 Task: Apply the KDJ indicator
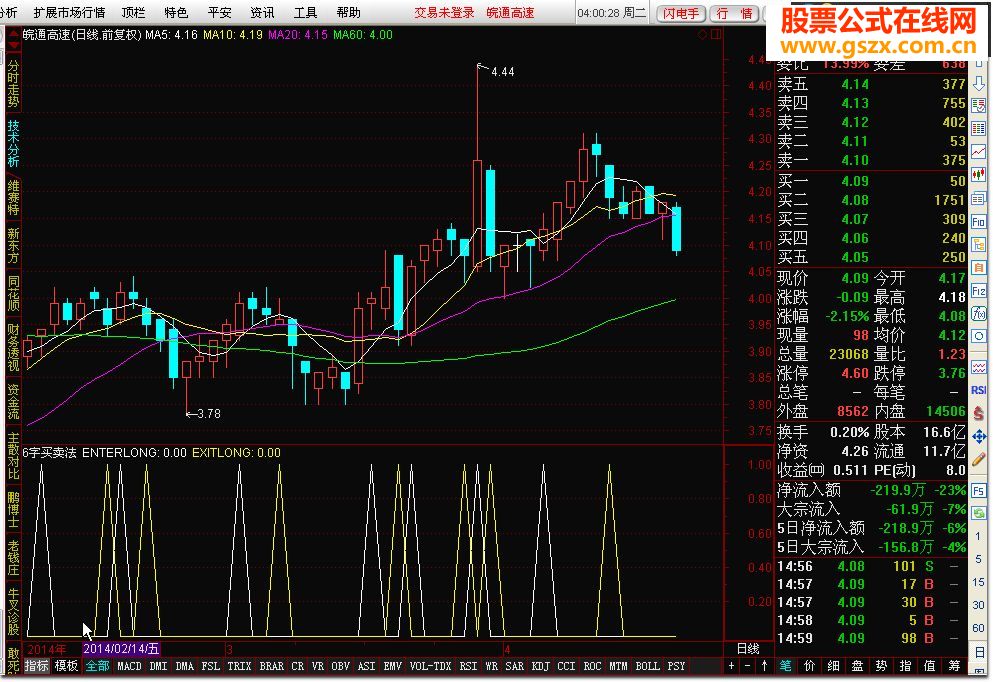click(540, 666)
